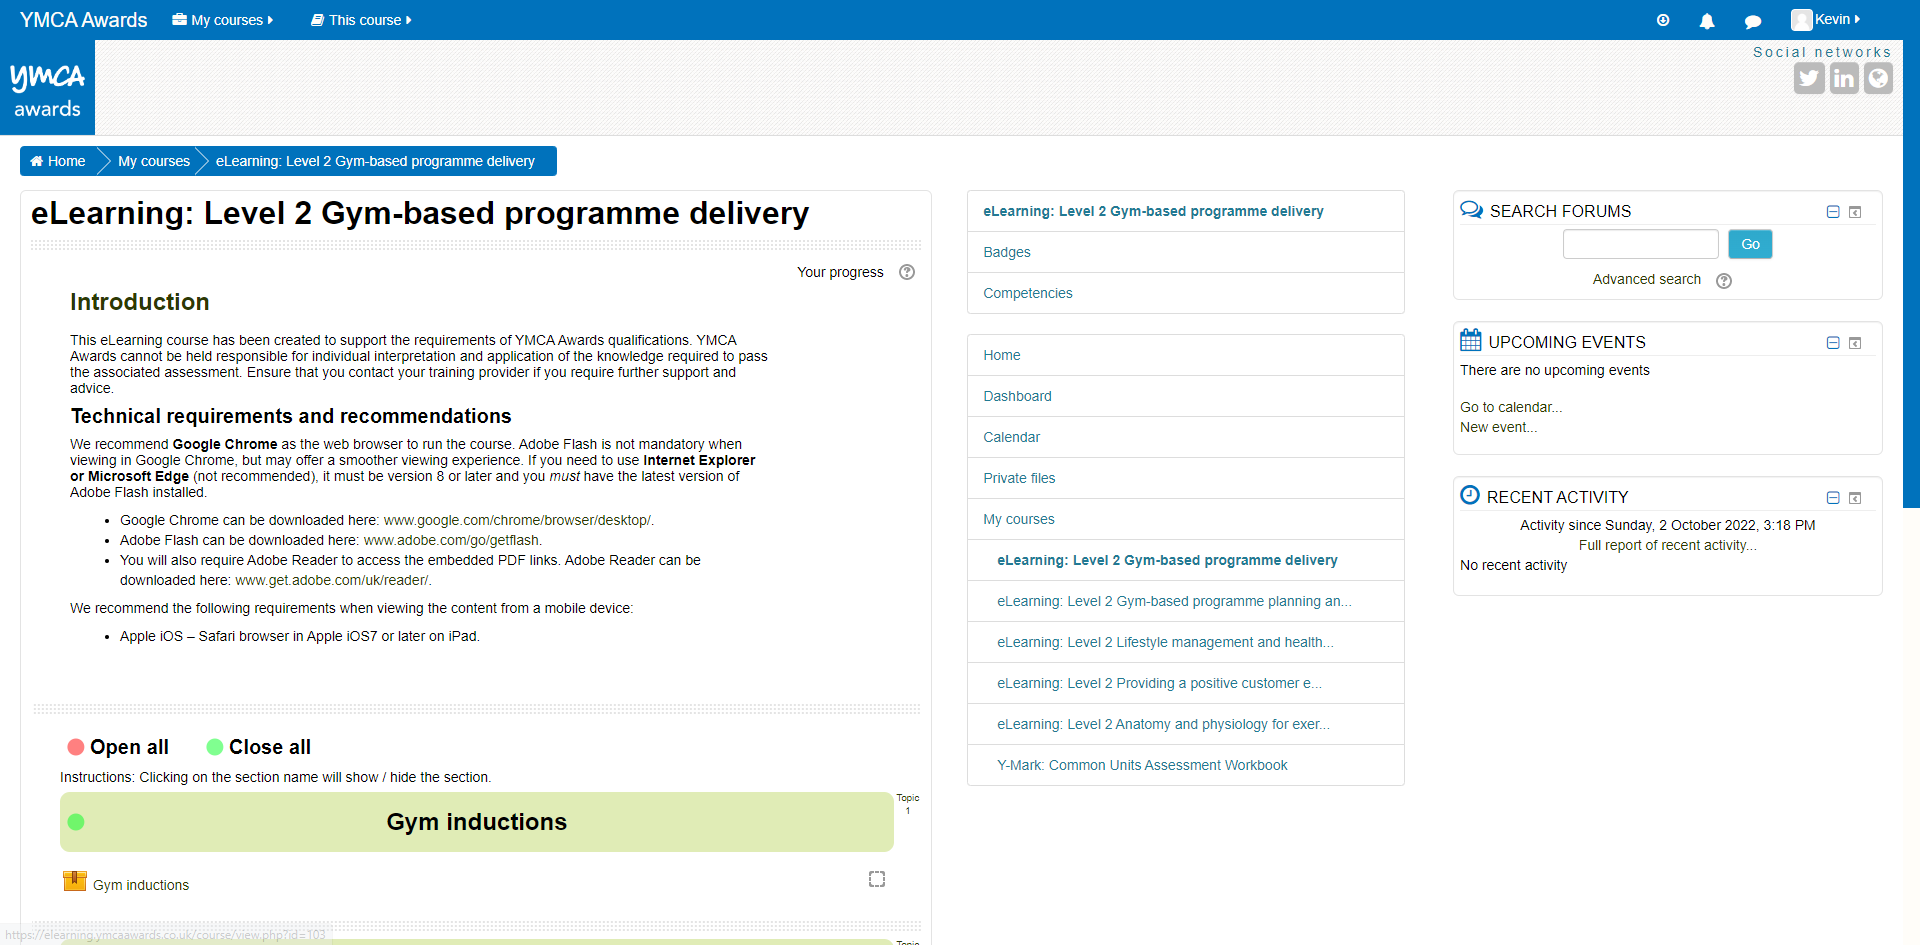Image resolution: width=1920 pixels, height=945 pixels.
Task: Click the Go search button
Action: click(x=1750, y=244)
